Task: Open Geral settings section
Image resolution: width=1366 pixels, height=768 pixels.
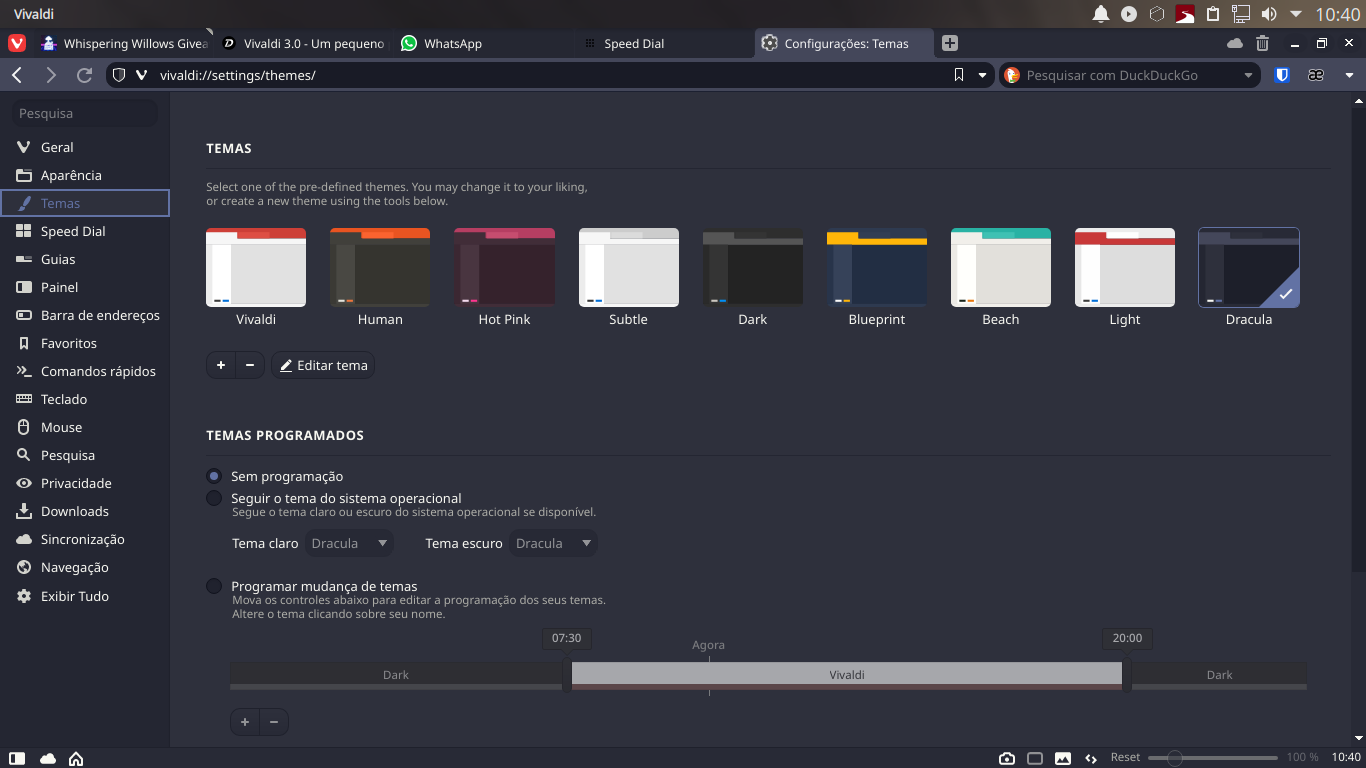Action: (85, 147)
